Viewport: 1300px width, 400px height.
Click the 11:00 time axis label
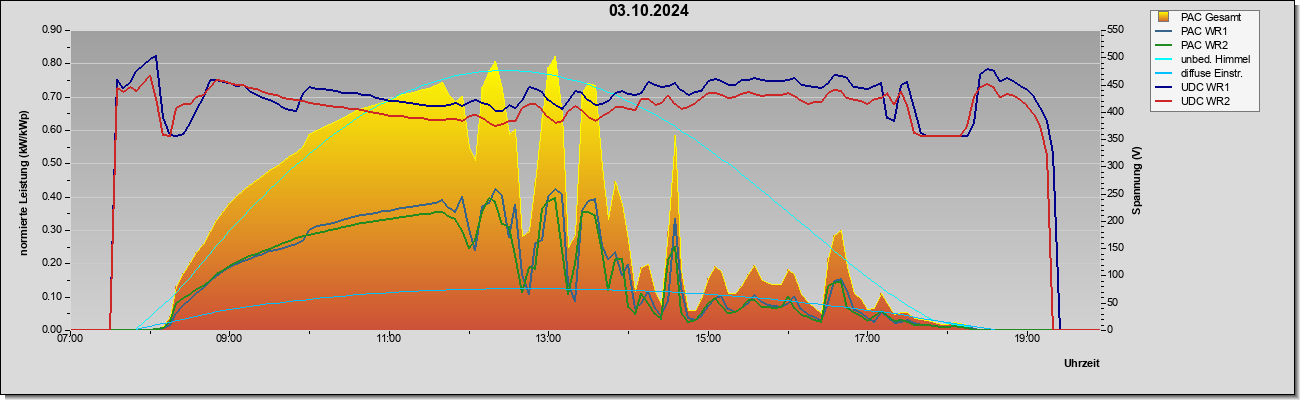pos(388,340)
